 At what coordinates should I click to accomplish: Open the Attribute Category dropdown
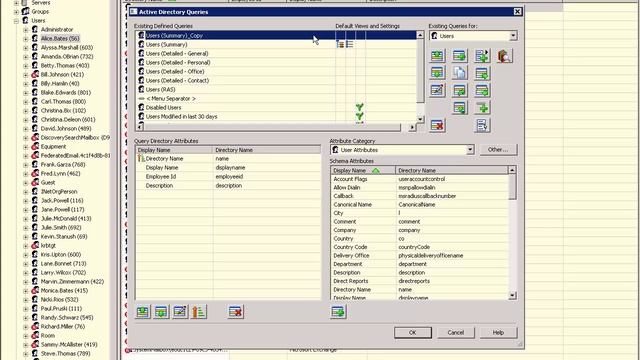[470, 150]
